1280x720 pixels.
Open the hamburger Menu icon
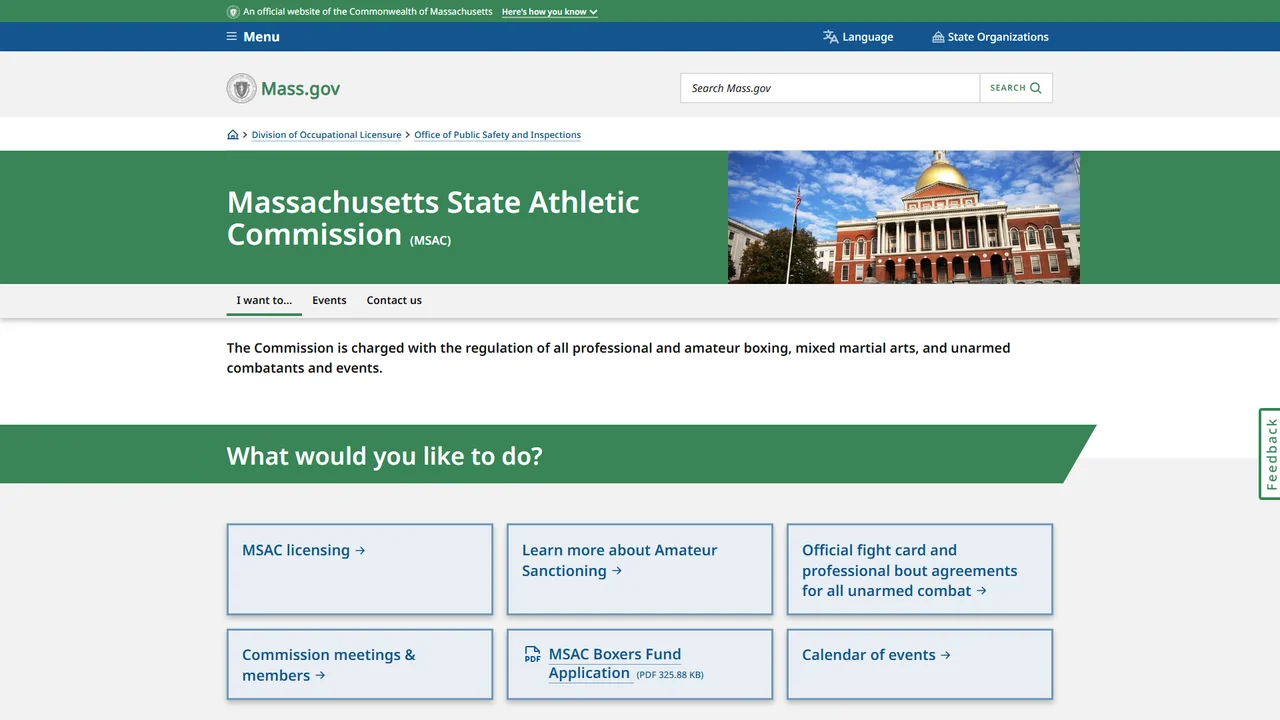(232, 37)
